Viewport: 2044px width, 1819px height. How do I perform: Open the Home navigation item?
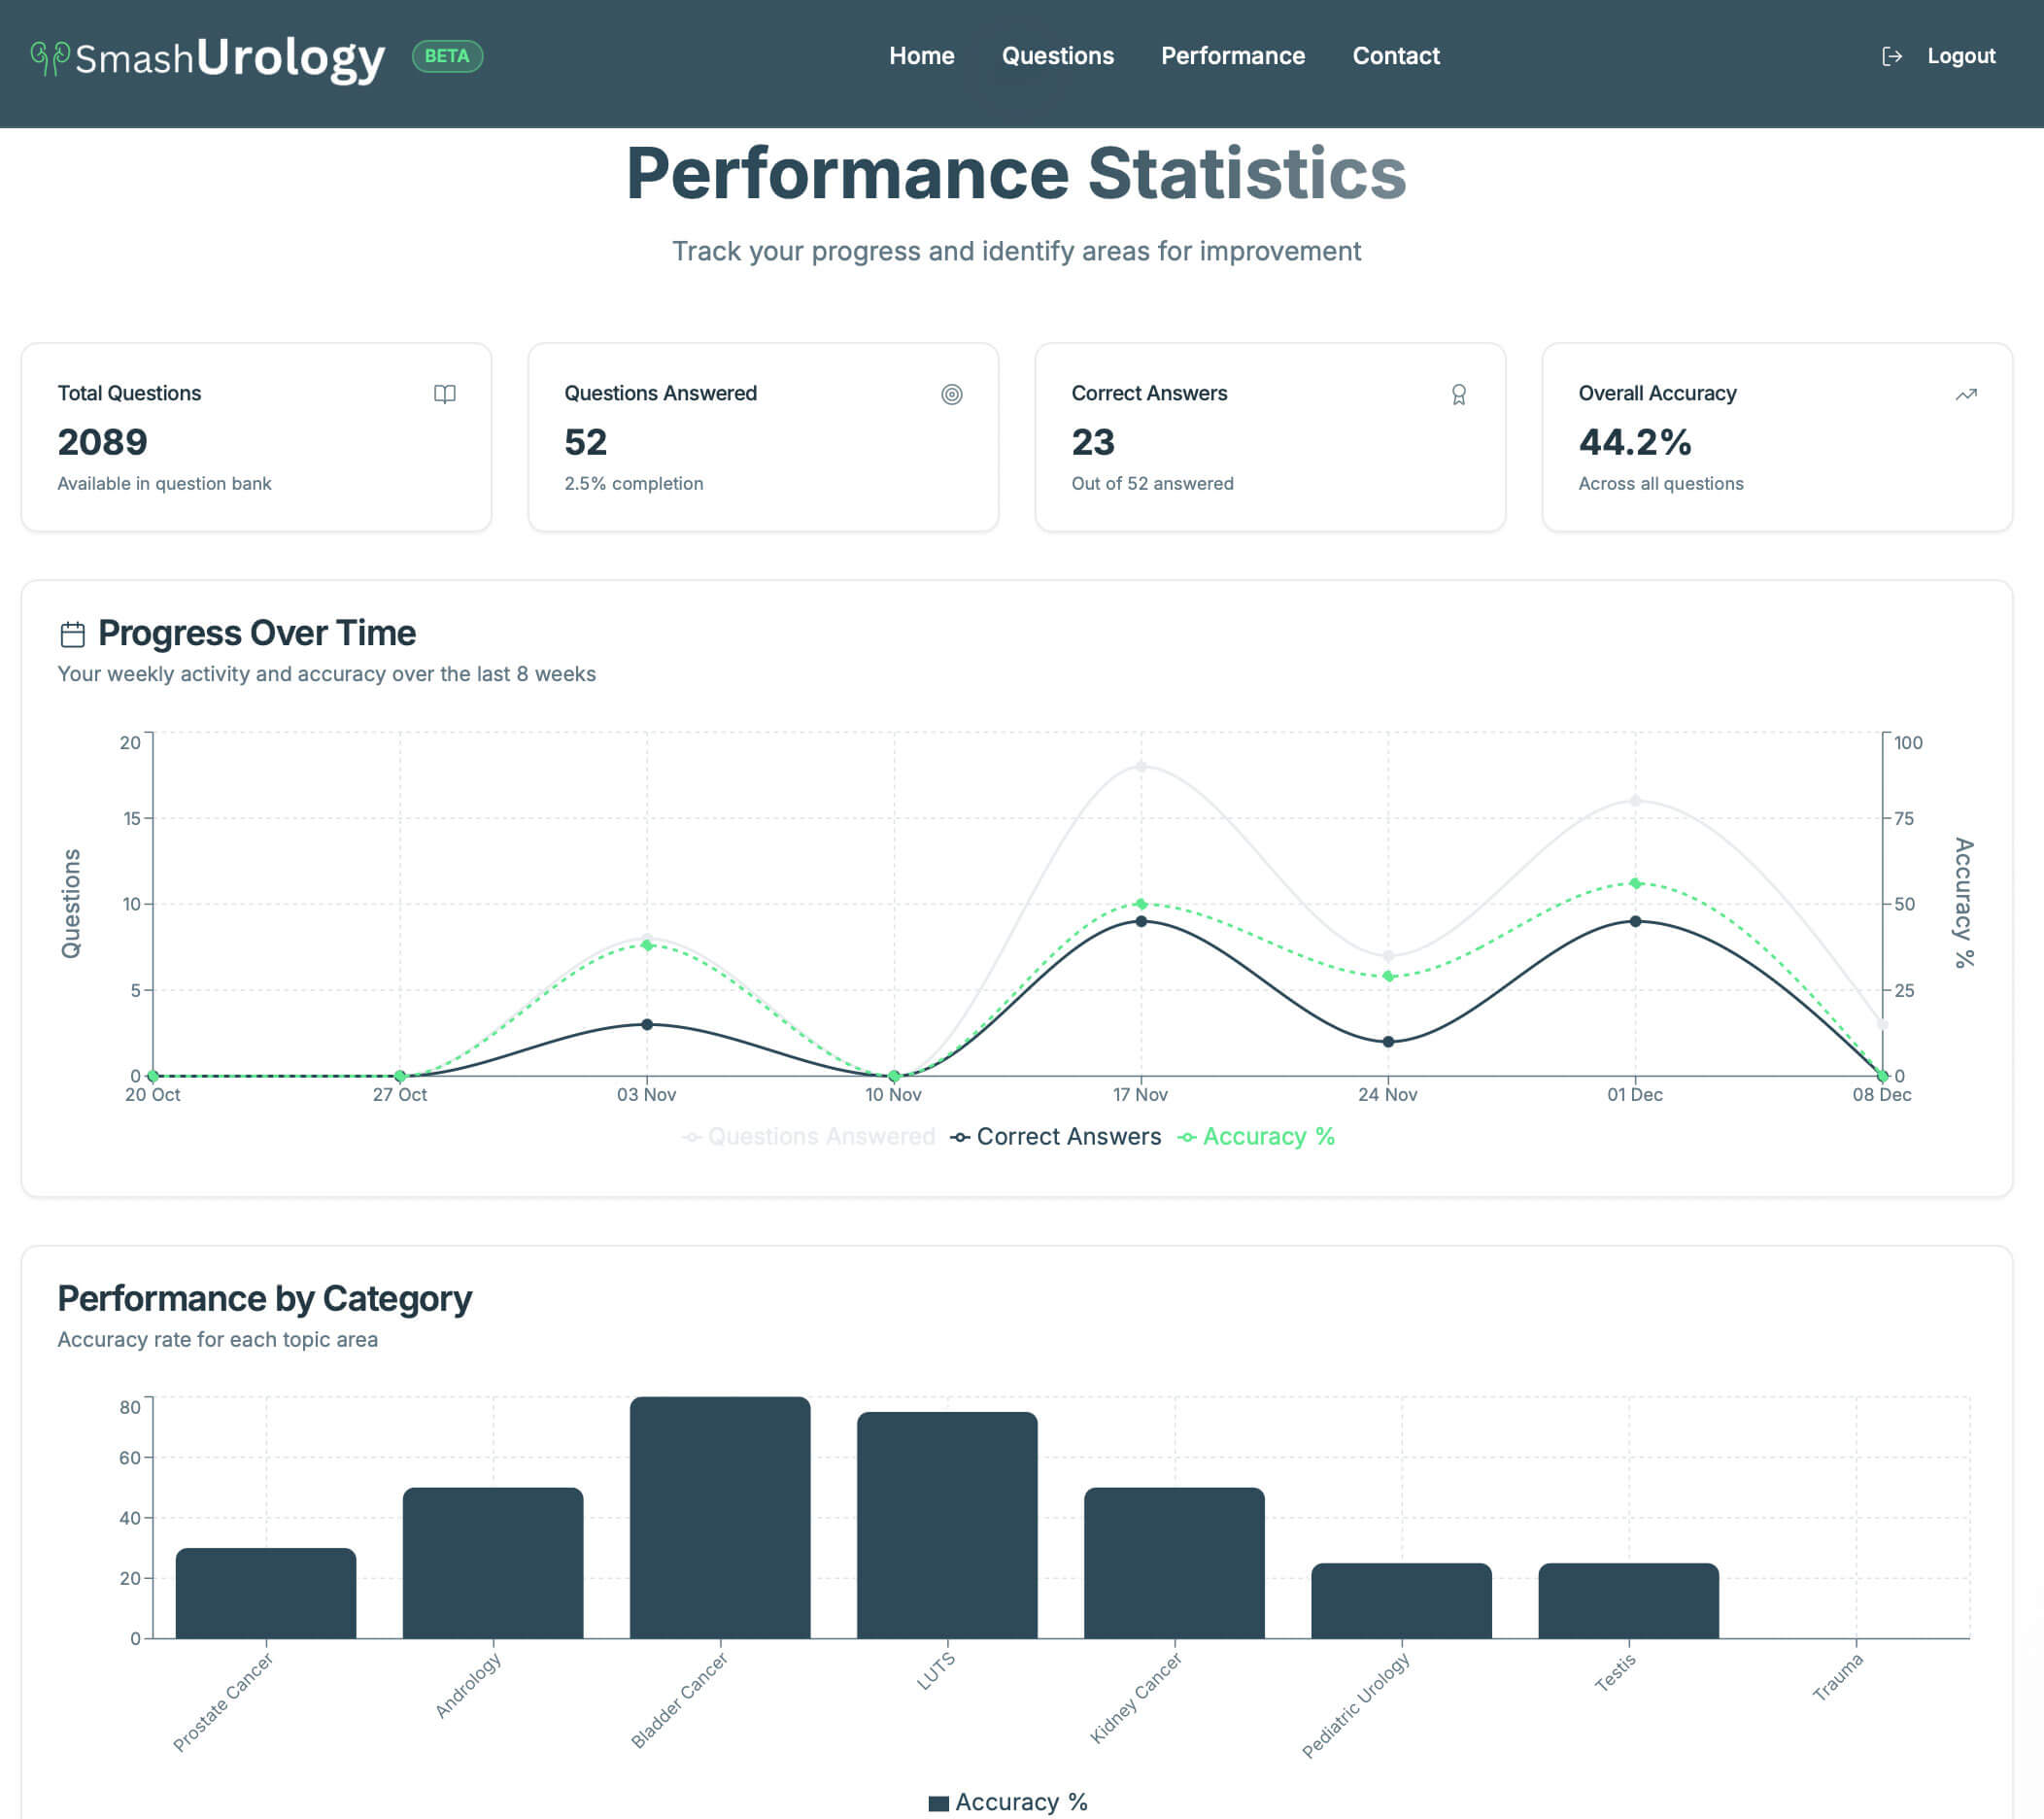click(921, 56)
